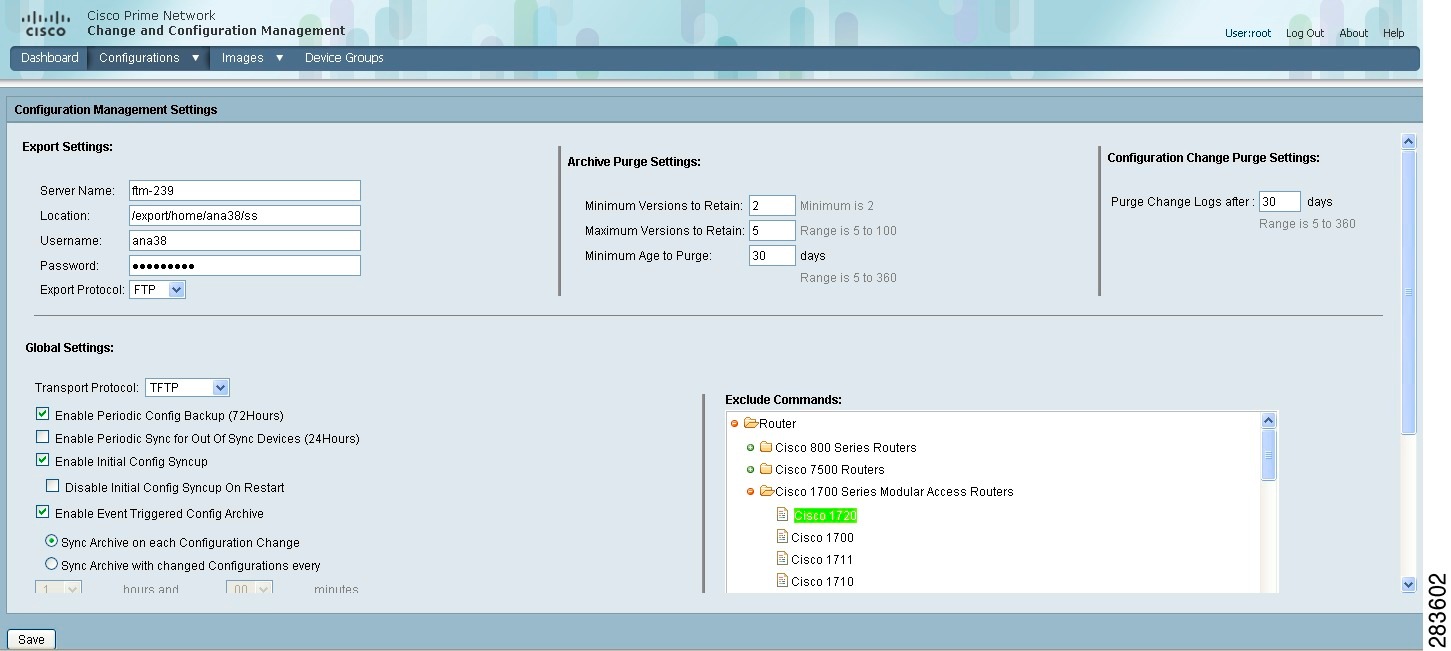1451x651 pixels.
Task: Go to the Dashboard tab
Action: click(x=50, y=58)
